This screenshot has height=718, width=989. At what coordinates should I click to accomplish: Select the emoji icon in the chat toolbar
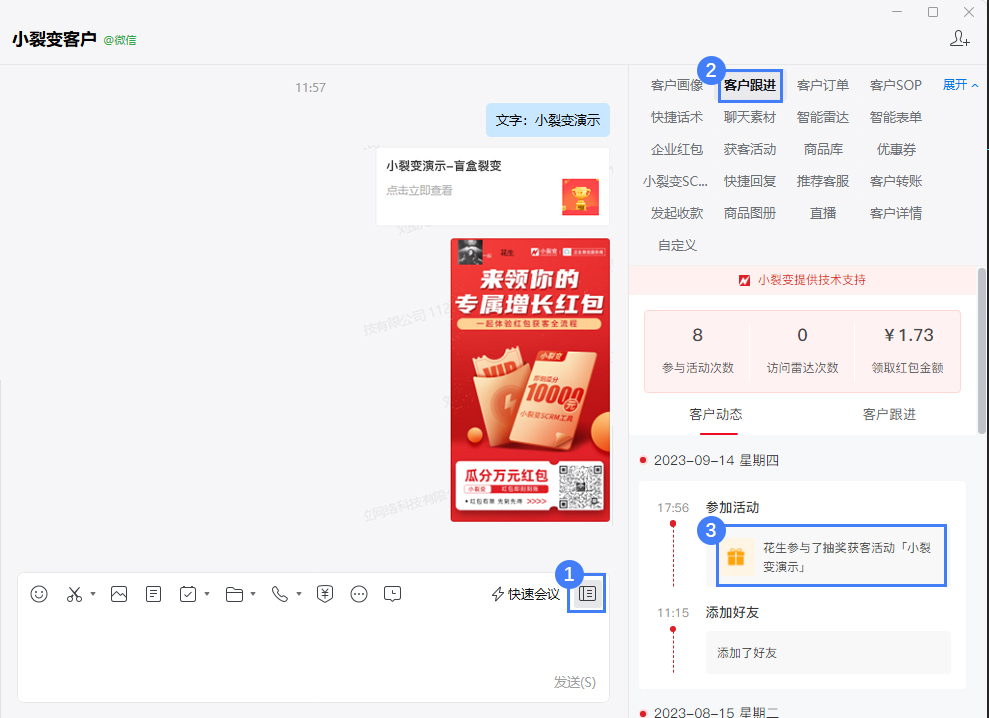39,593
